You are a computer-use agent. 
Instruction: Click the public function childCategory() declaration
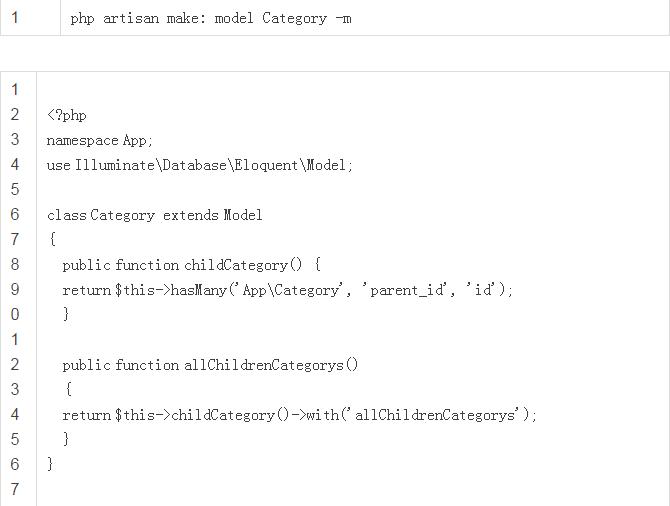[191, 265]
